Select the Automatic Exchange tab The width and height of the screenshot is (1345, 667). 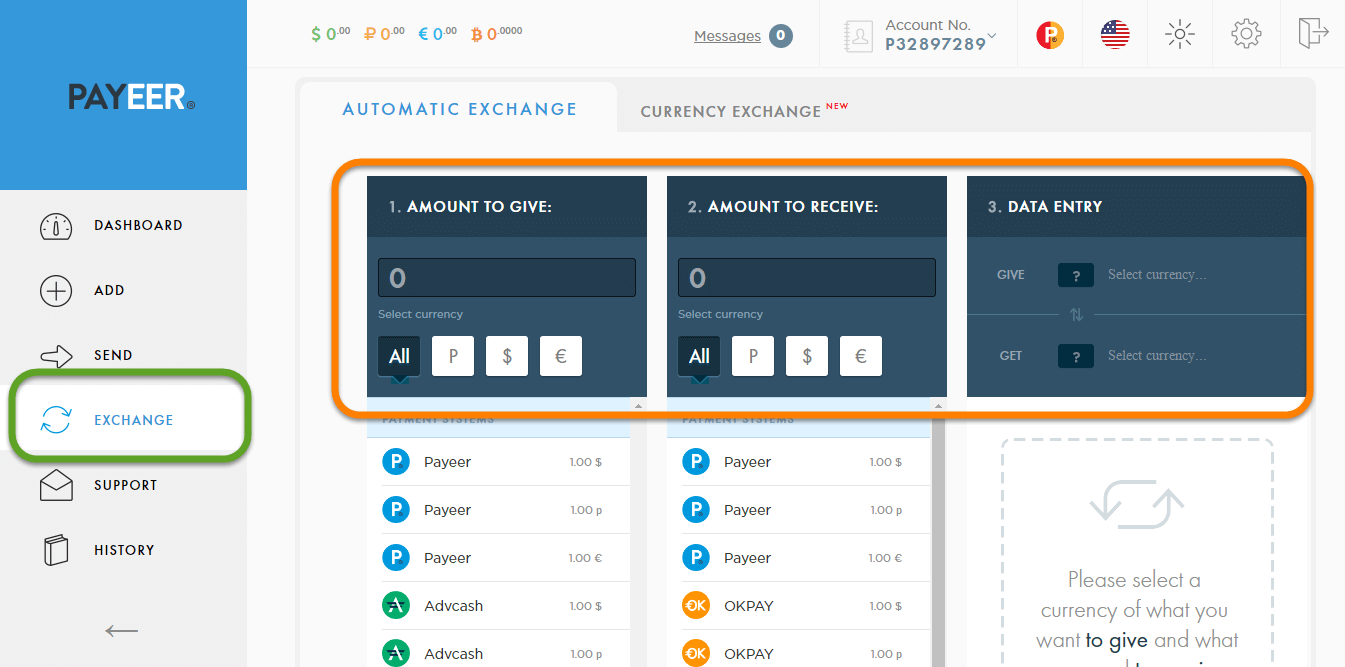coord(459,108)
